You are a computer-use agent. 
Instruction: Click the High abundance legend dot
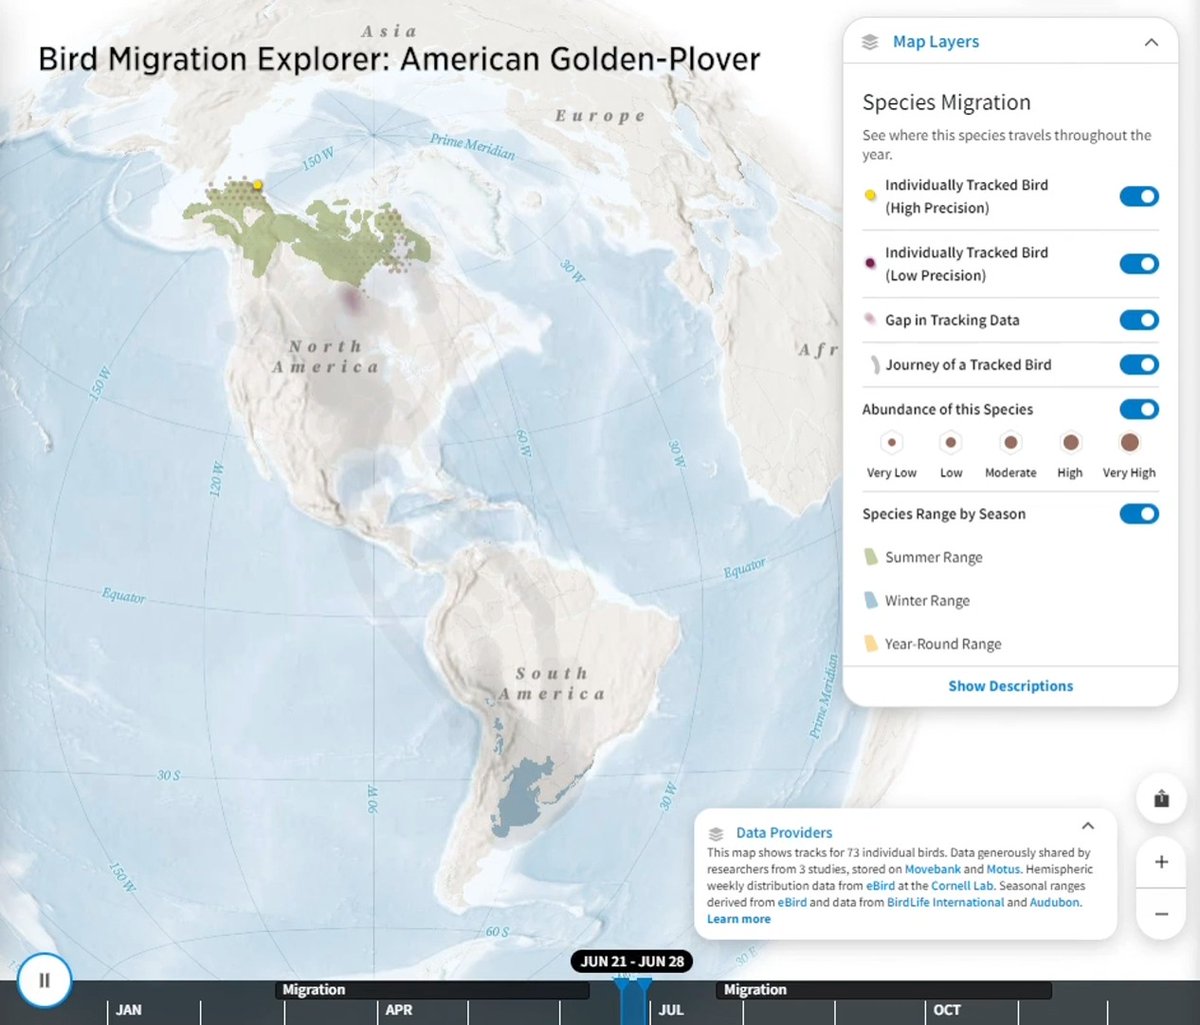(x=1070, y=442)
